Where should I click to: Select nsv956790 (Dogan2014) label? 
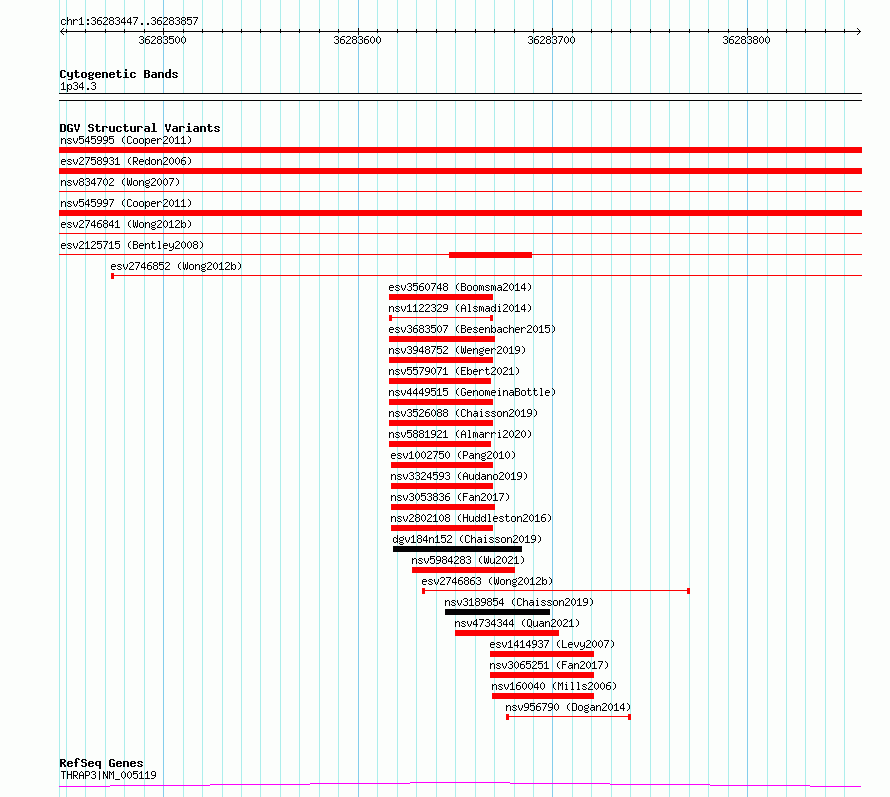click(568, 707)
